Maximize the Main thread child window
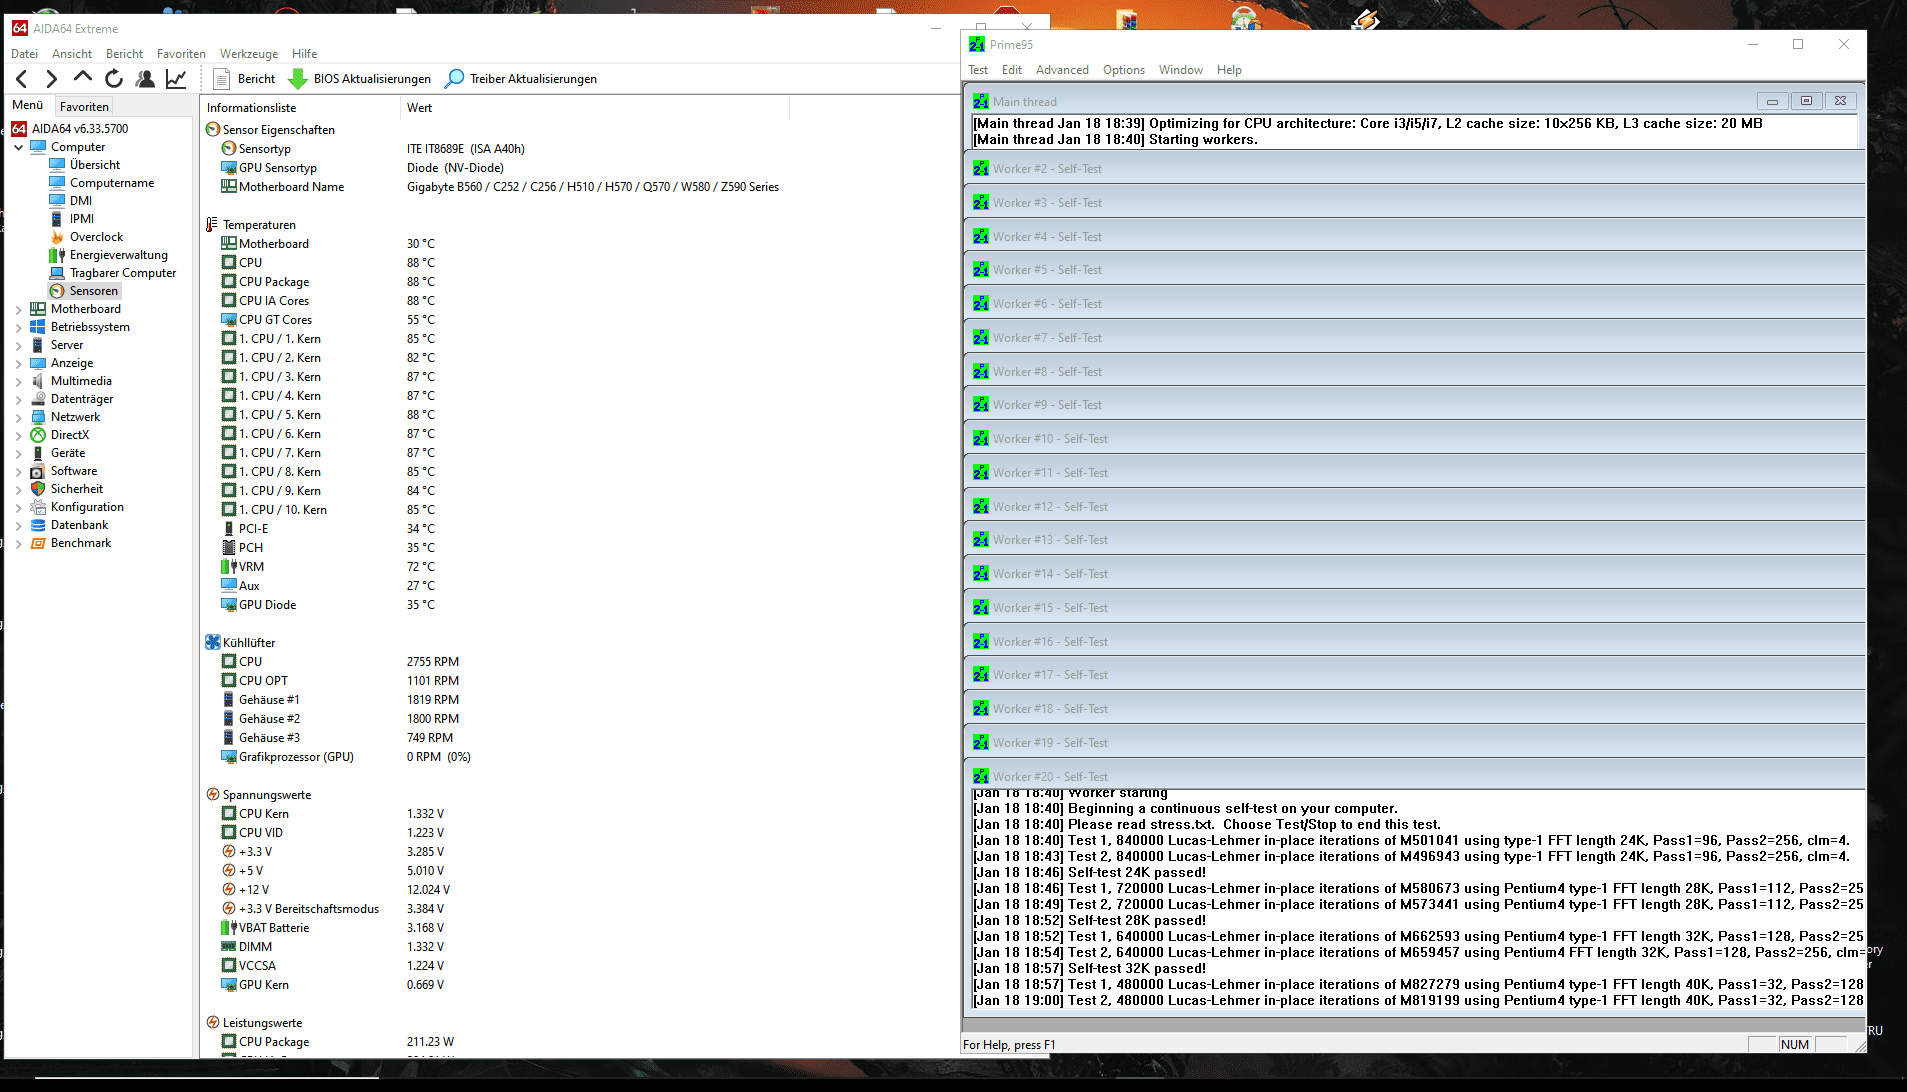Screen dimensions: 1907x1092 (1806, 101)
